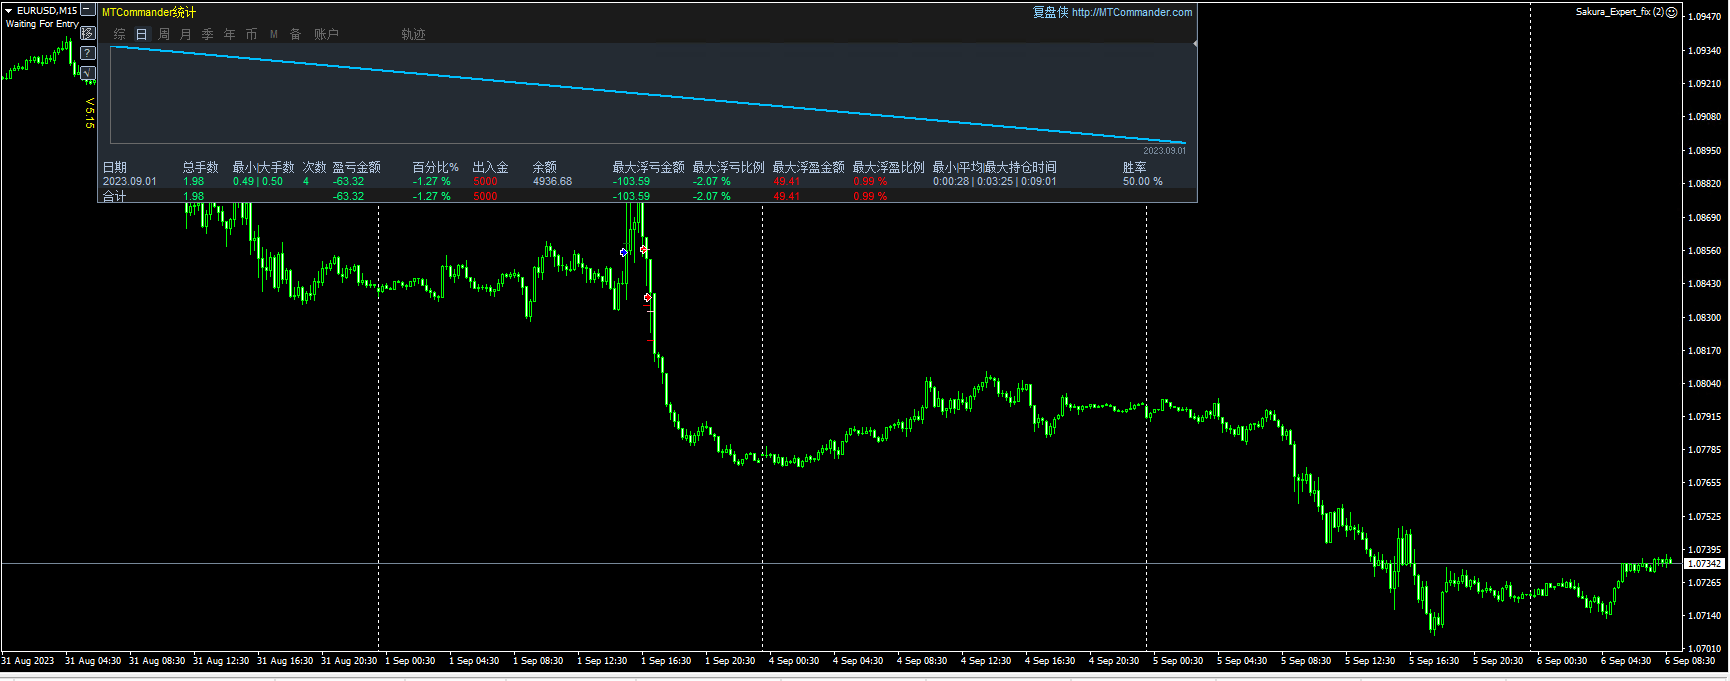Click the 复盘侠 label

click(1051, 12)
